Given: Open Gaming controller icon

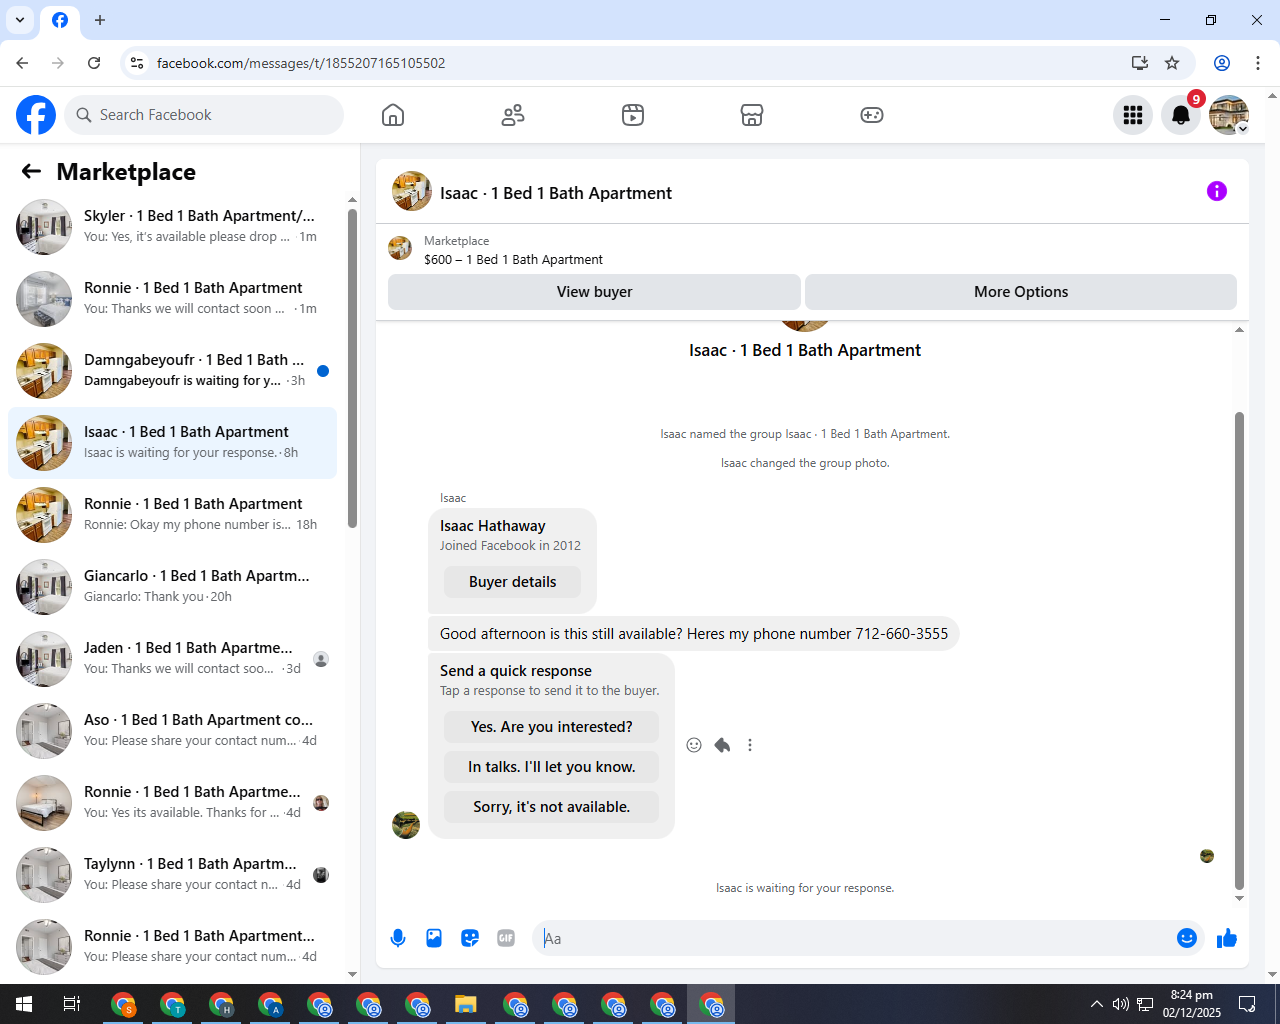Looking at the screenshot, I should point(872,115).
